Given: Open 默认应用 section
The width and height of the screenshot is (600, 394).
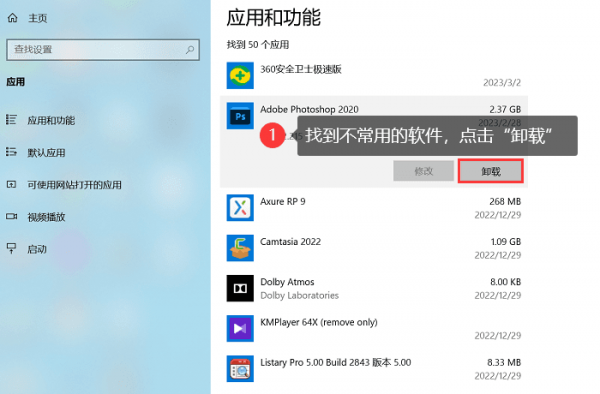Looking at the screenshot, I should tap(46, 153).
